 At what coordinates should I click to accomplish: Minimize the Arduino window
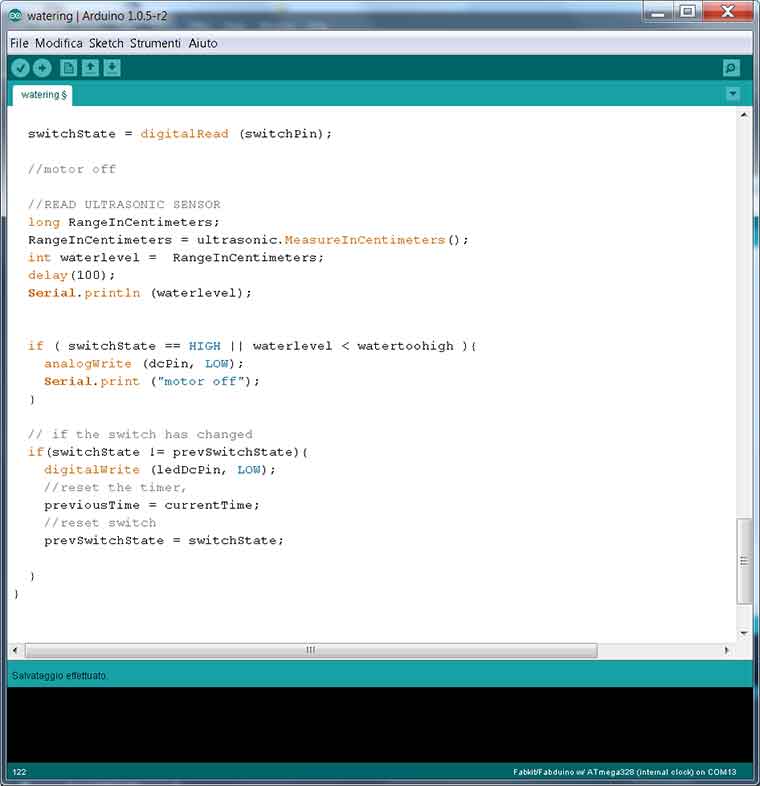[658, 12]
